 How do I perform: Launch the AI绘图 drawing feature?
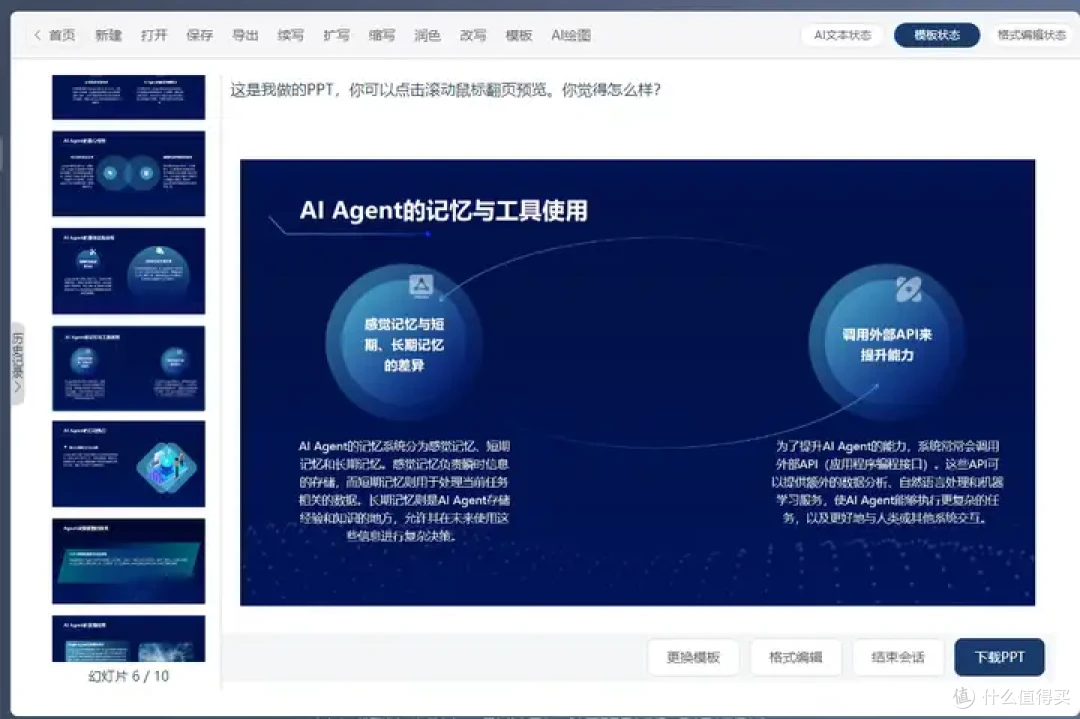coord(571,35)
